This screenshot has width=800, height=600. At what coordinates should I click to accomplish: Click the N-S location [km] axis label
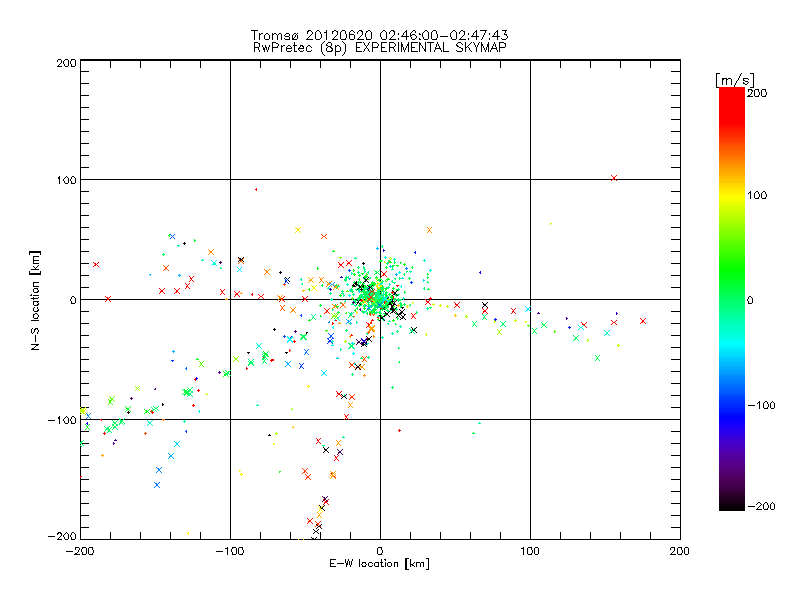pyautogui.click(x=34, y=299)
